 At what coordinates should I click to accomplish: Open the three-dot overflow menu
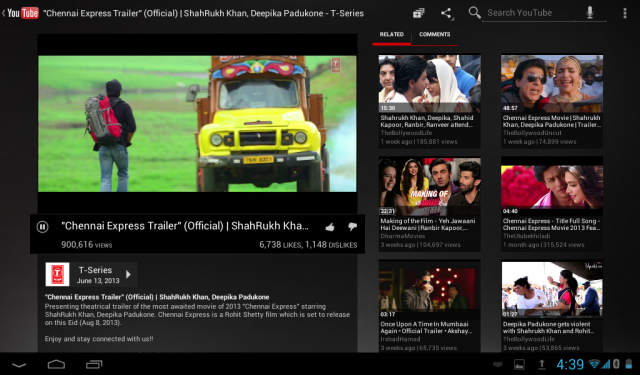click(624, 13)
